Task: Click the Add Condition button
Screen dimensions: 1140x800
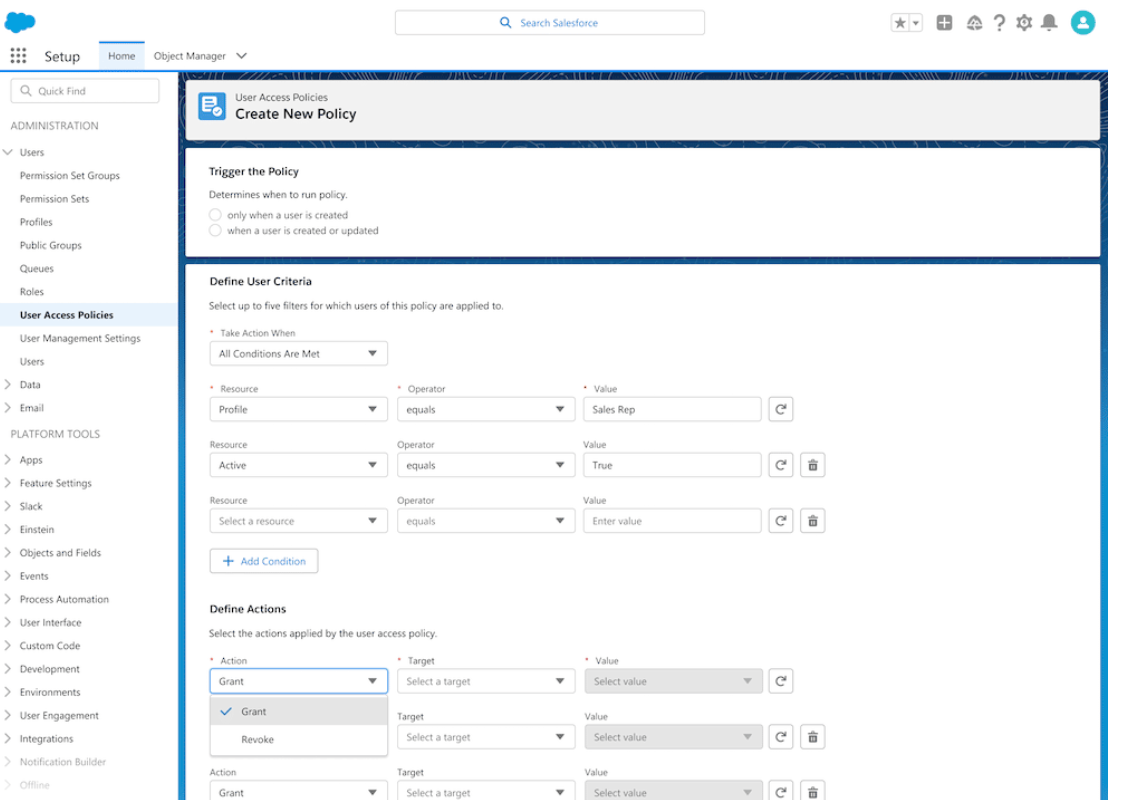Action: [x=264, y=561]
